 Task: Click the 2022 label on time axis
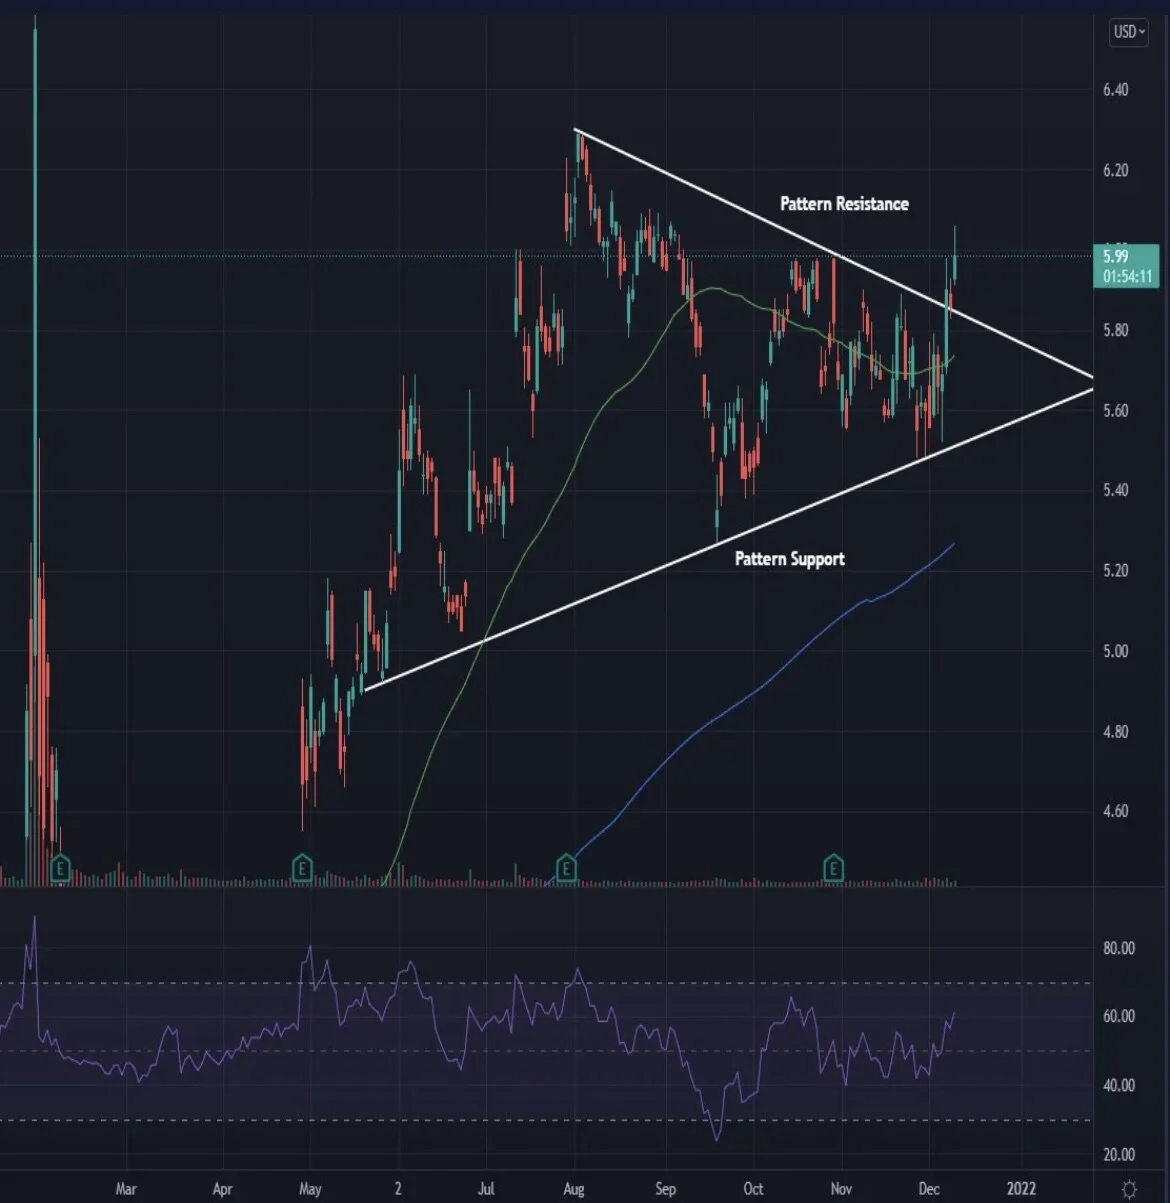(1021, 1189)
